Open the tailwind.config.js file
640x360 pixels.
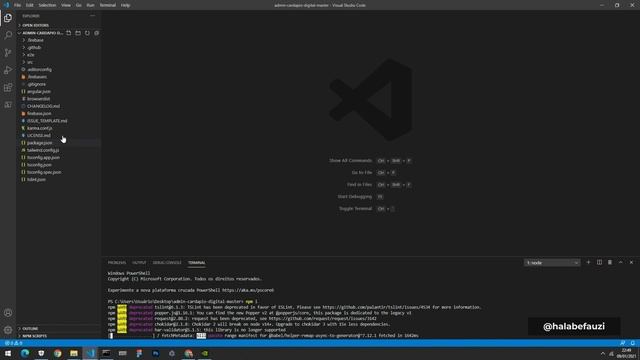[x=43, y=150]
